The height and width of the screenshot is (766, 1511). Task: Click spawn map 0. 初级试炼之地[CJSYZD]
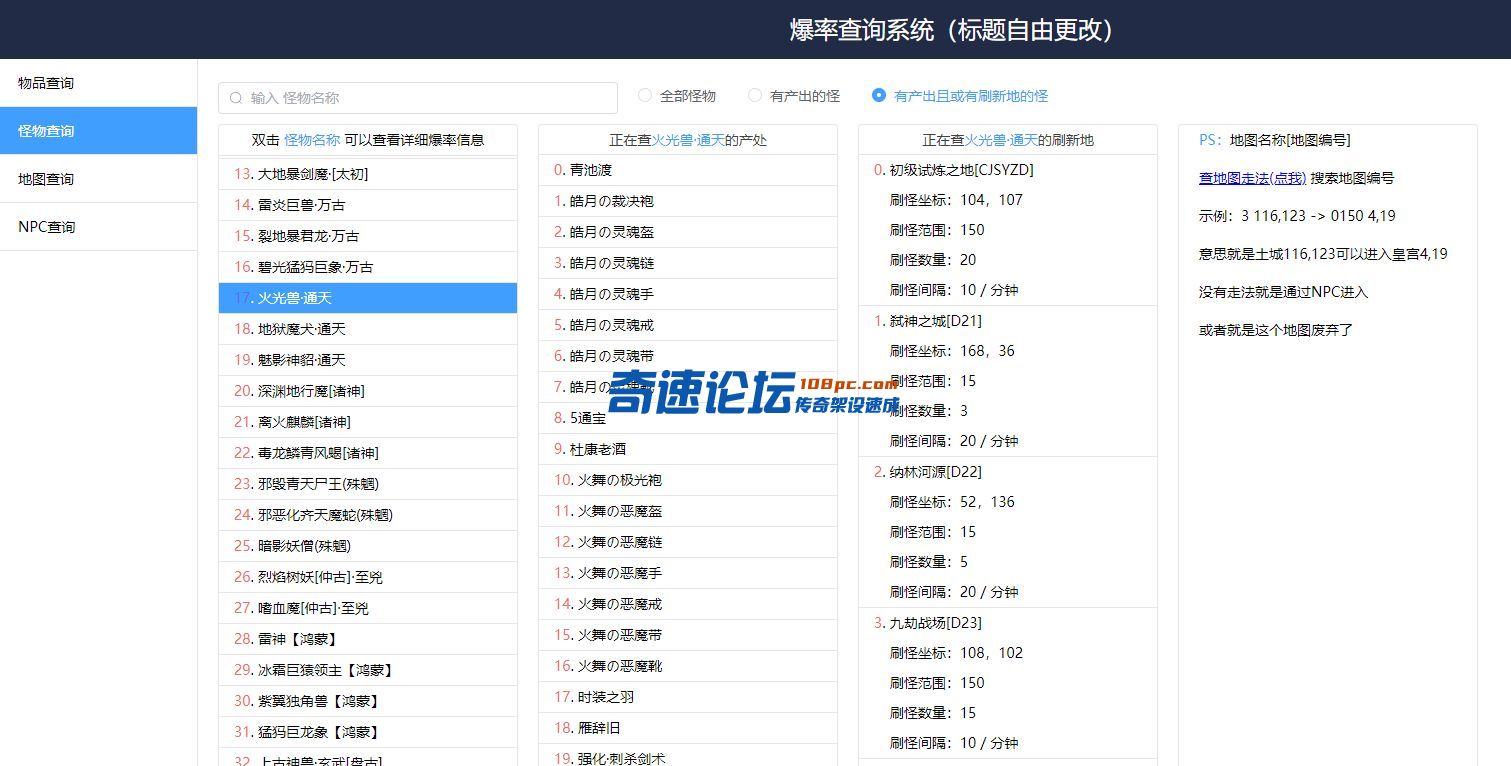954,170
